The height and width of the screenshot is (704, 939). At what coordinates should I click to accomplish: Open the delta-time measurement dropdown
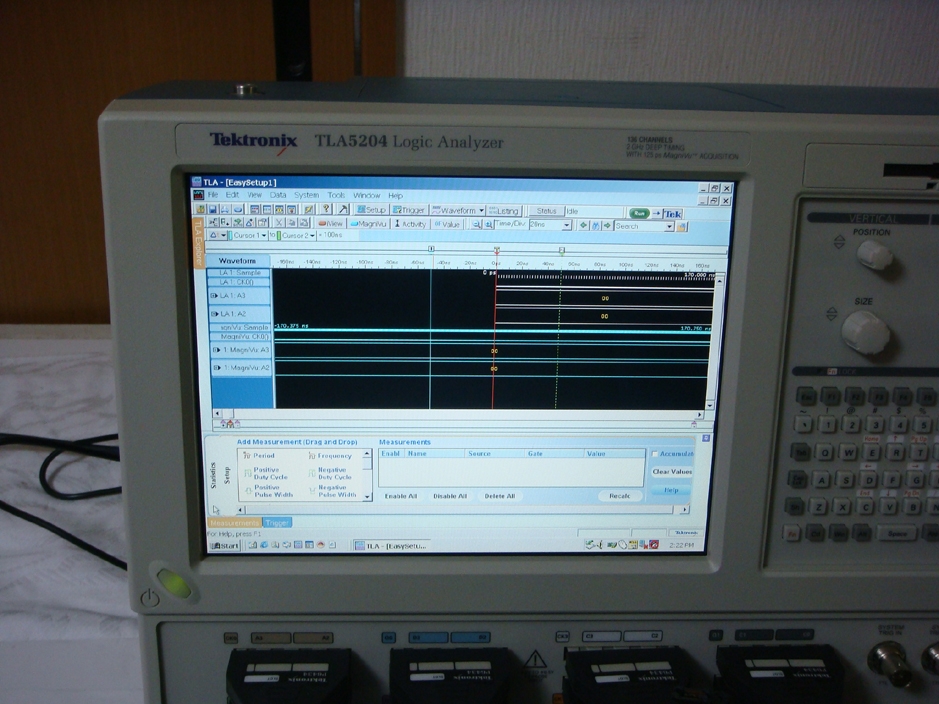coord(223,235)
